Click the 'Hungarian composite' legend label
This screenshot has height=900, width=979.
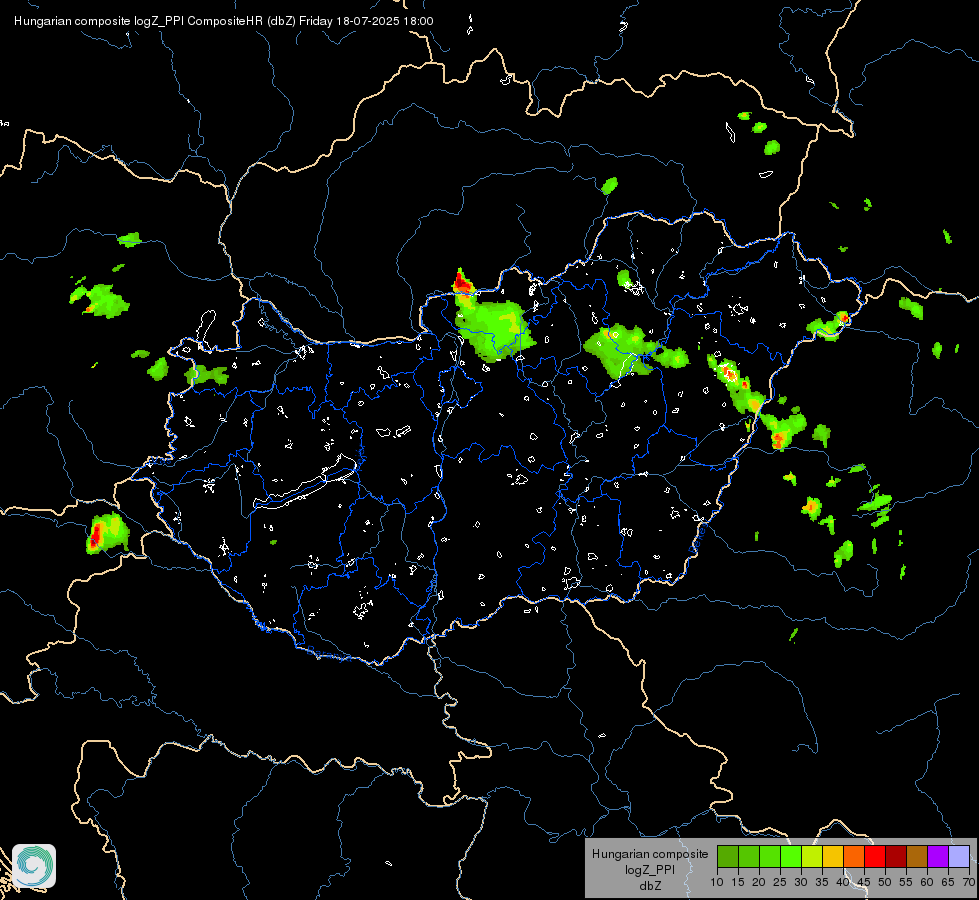tap(650, 854)
